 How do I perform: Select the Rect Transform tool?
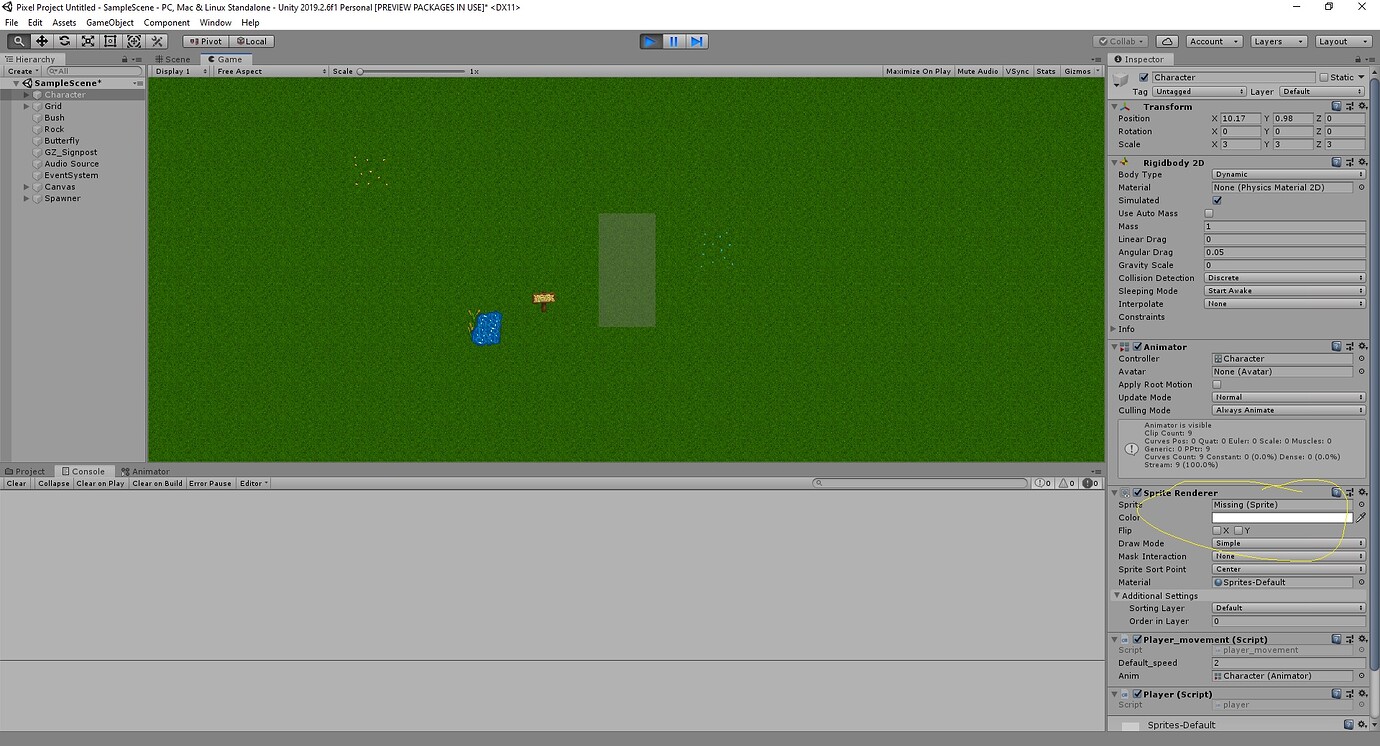pyautogui.click(x=111, y=41)
